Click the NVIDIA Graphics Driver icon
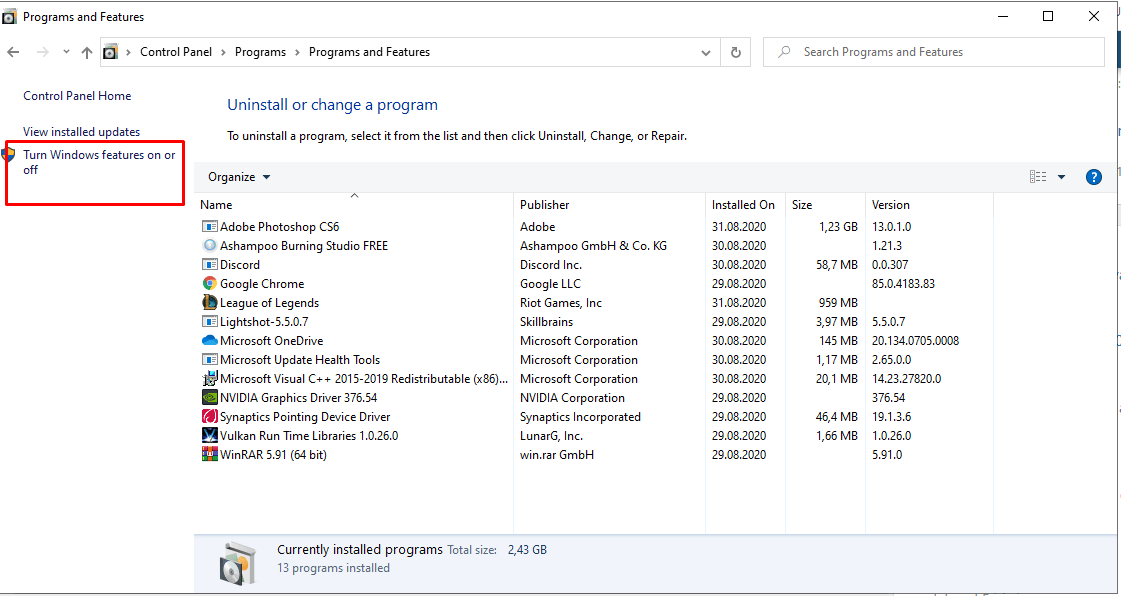1121x596 pixels. pyautogui.click(x=210, y=398)
